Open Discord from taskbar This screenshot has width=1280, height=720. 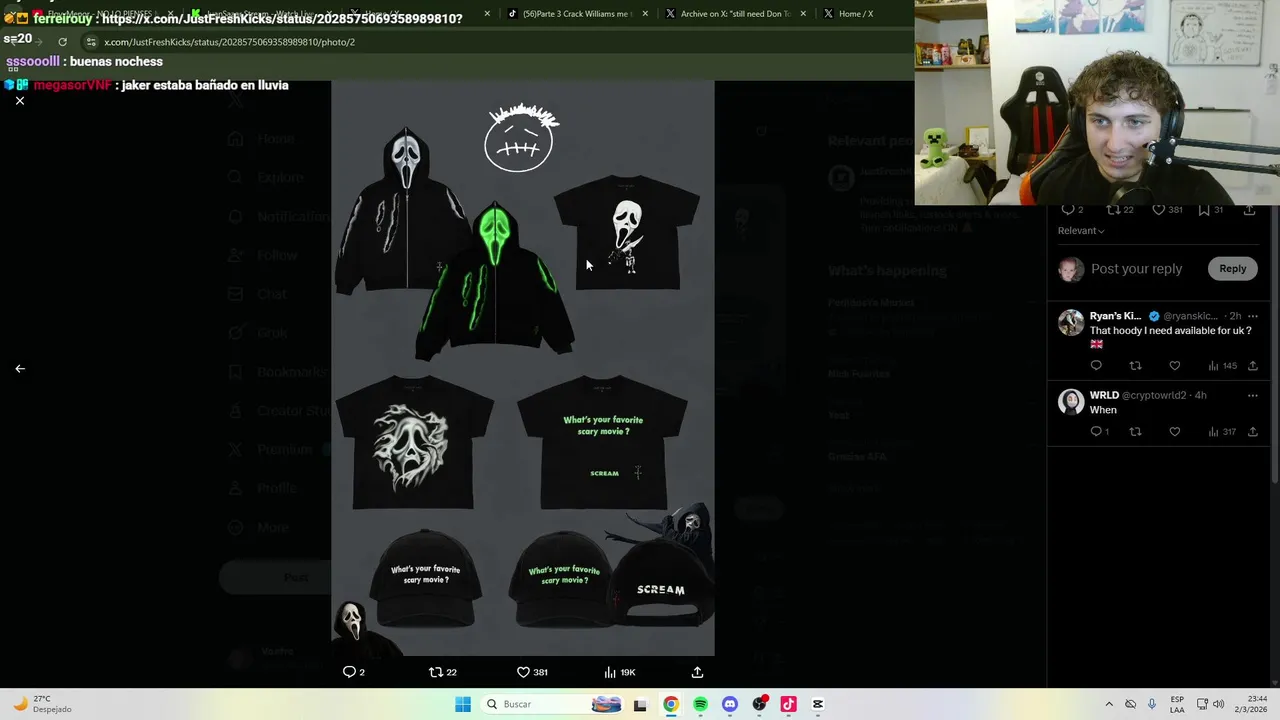coord(729,704)
